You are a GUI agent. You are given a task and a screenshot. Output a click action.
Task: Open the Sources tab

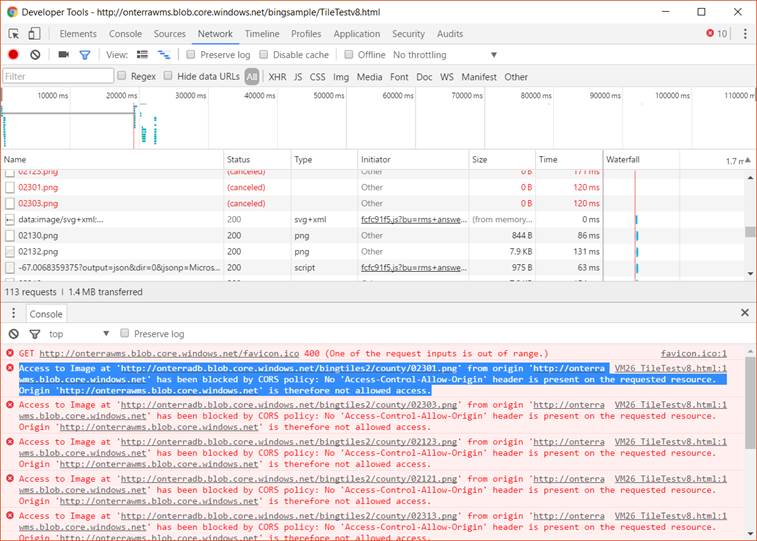[169, 34]
